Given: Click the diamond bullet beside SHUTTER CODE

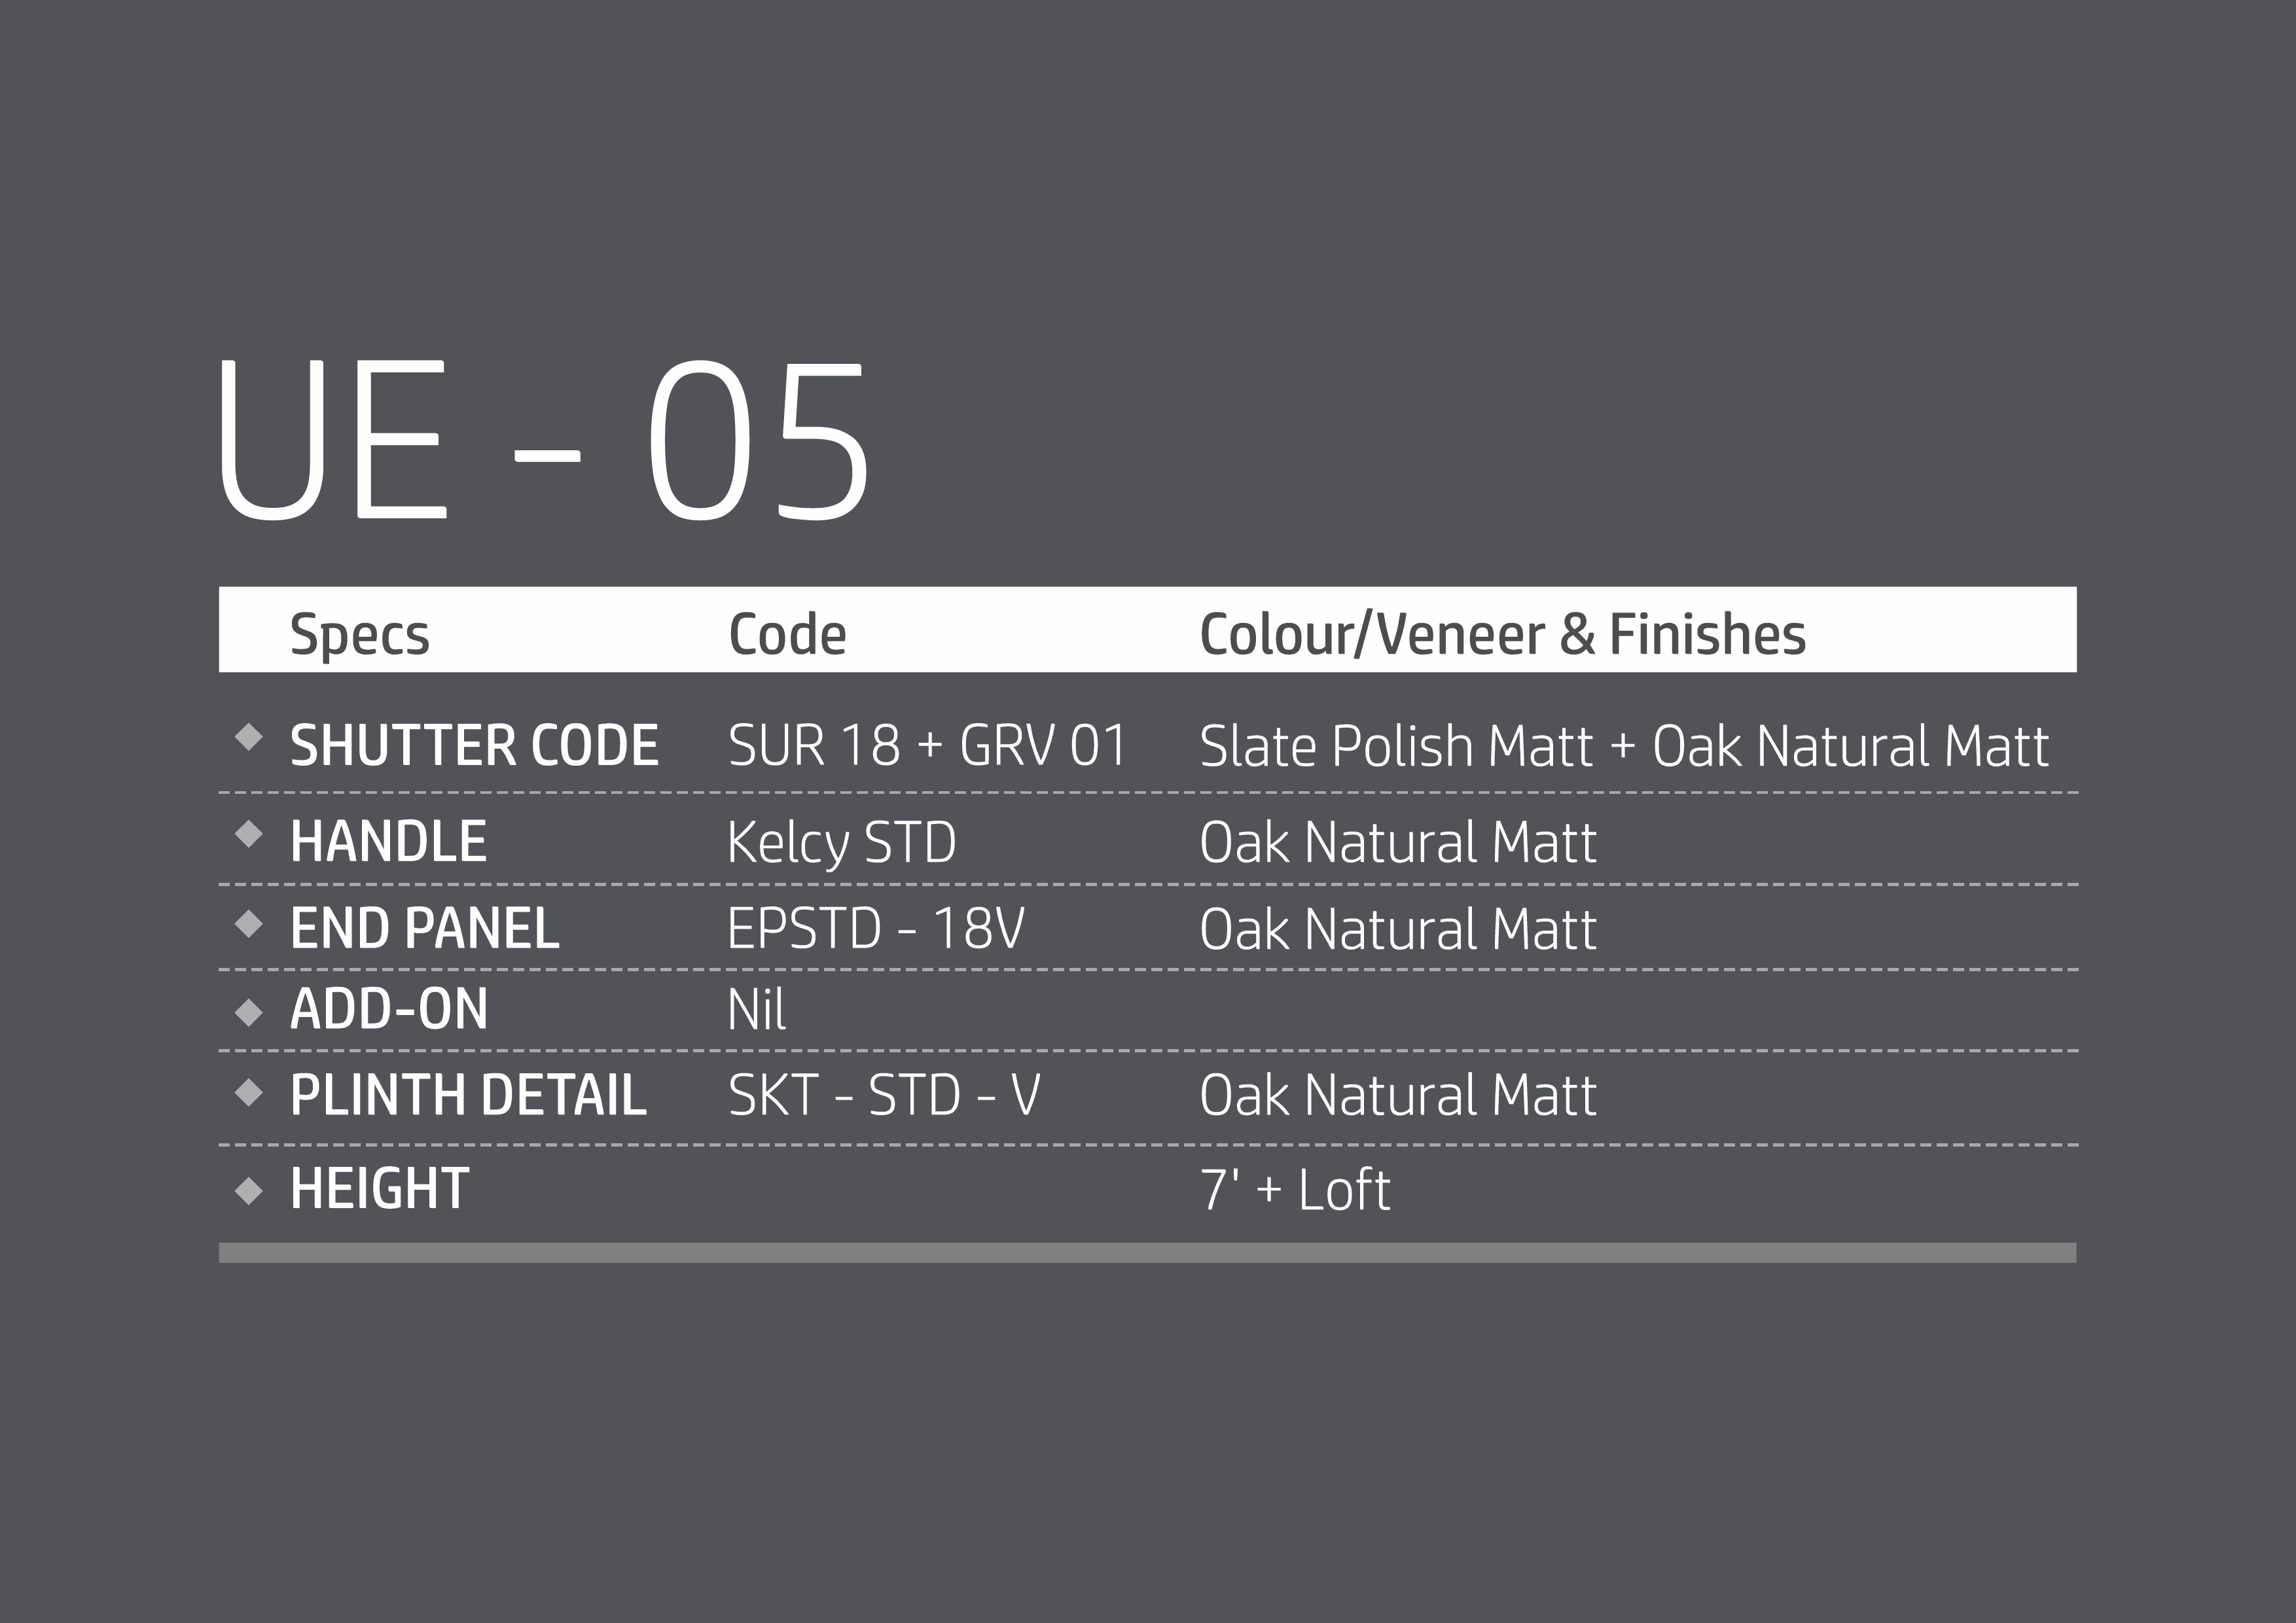Looking at the screenshot, I should pos(248,738).
